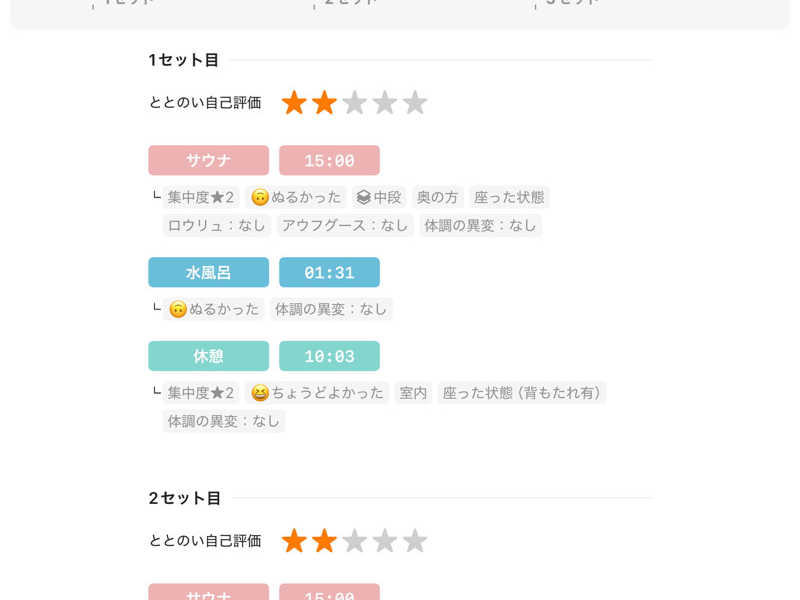Screen dimensions: 800x600
Task: Click the pink サウナ label in 1セット目
Action: 208,160
